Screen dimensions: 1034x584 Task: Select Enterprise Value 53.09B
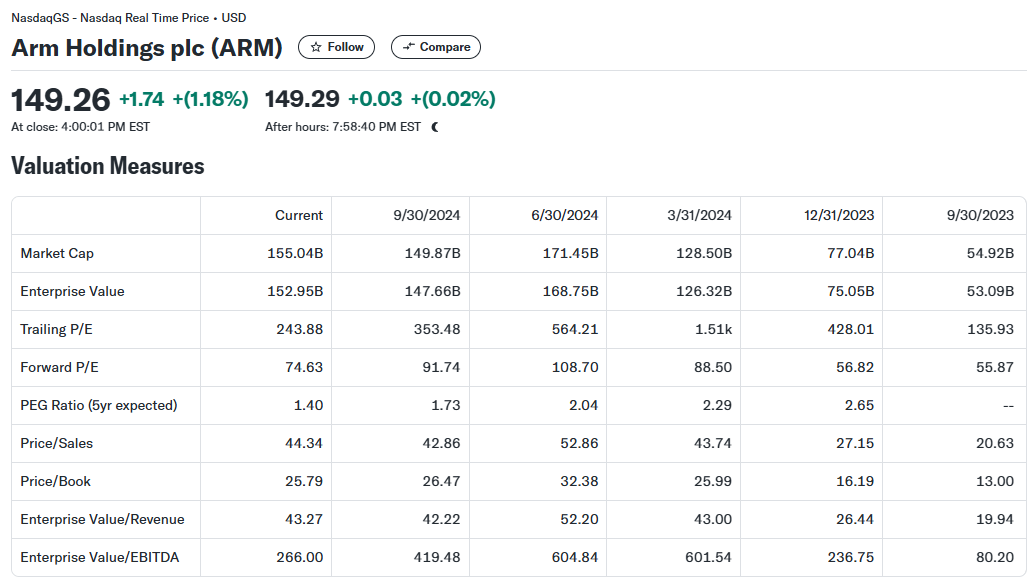pyautogui.click(x=990, y=291)
